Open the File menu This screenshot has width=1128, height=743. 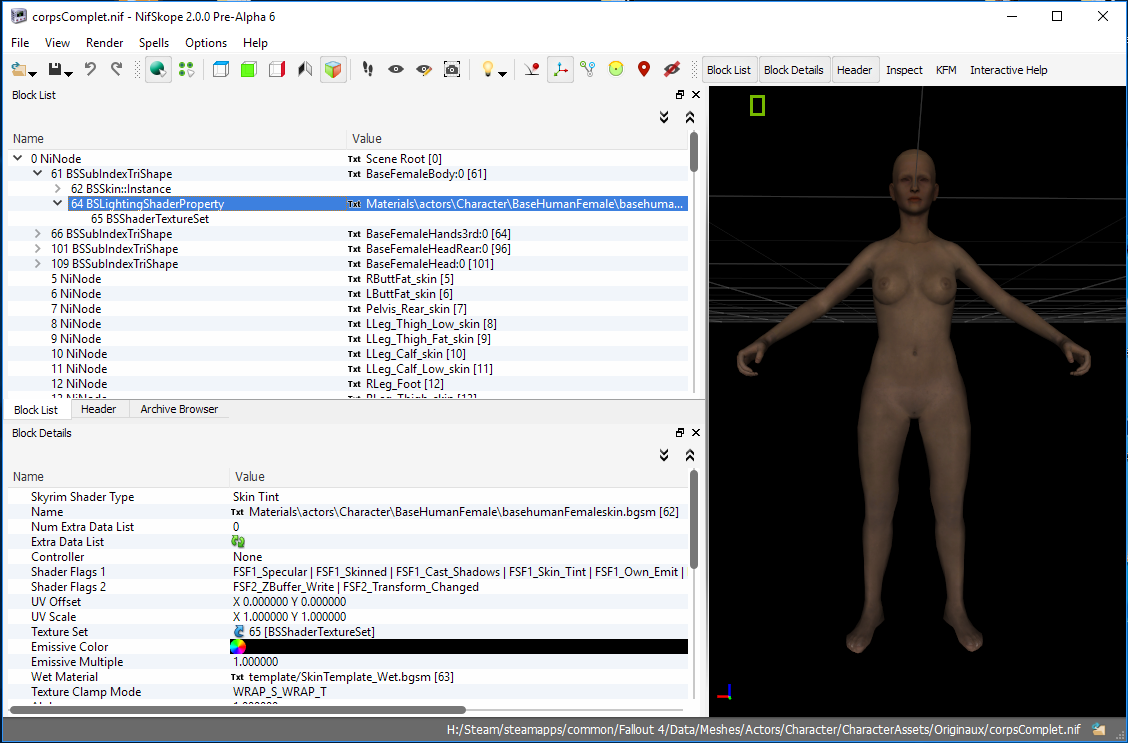[x=20, y=43]
